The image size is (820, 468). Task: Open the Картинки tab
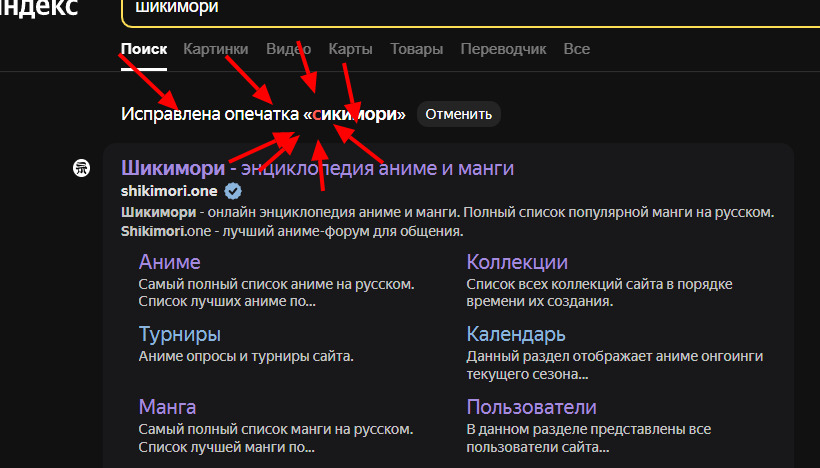coord(215,49)
